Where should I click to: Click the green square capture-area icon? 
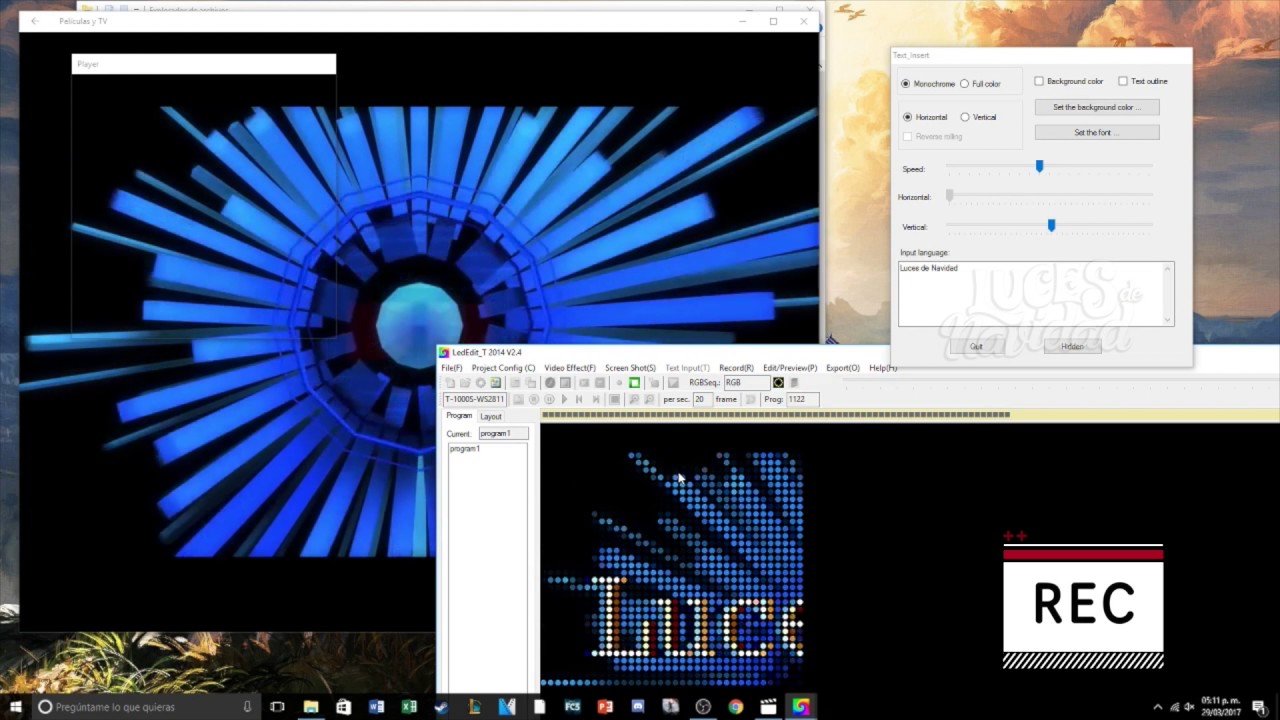634,383
